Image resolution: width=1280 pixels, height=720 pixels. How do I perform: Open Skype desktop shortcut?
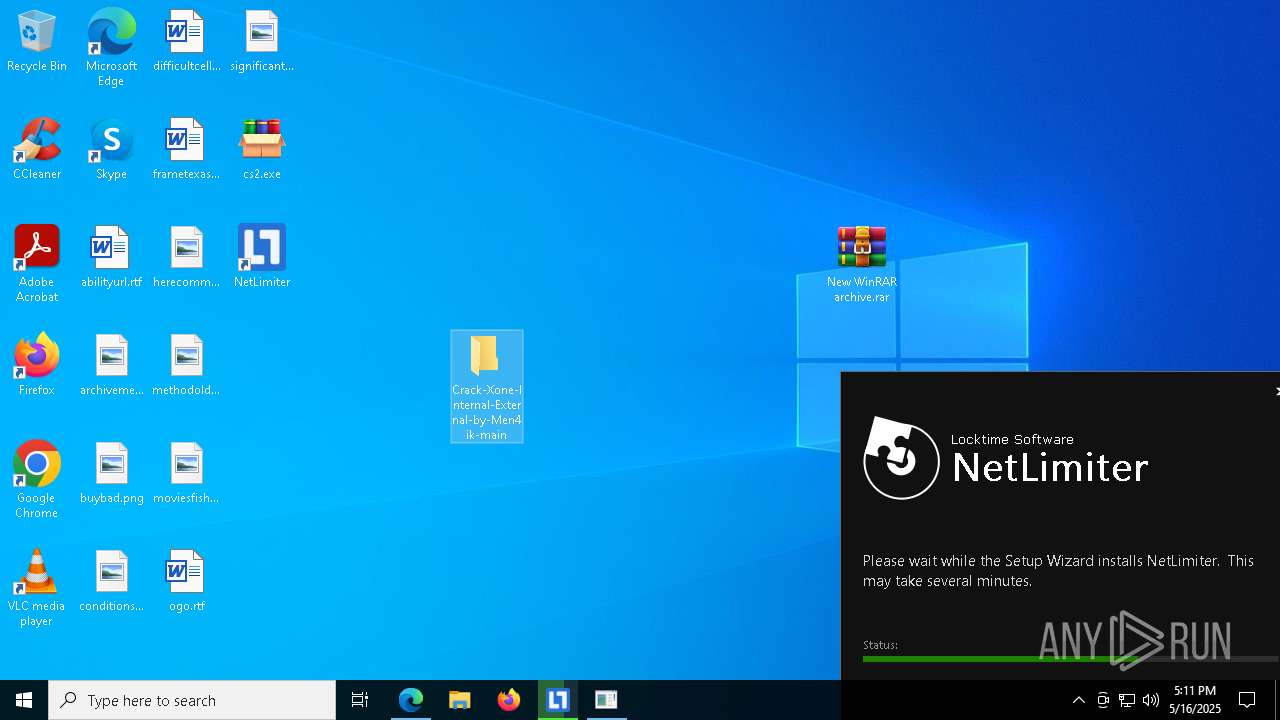click(x=111, y=150)
